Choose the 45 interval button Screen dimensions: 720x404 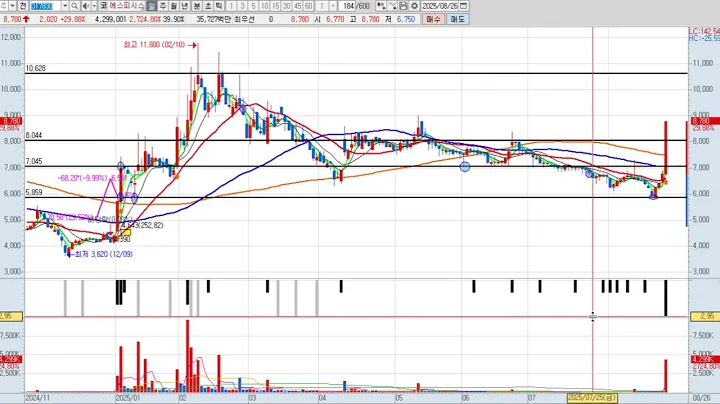click(x=298, y=6)
